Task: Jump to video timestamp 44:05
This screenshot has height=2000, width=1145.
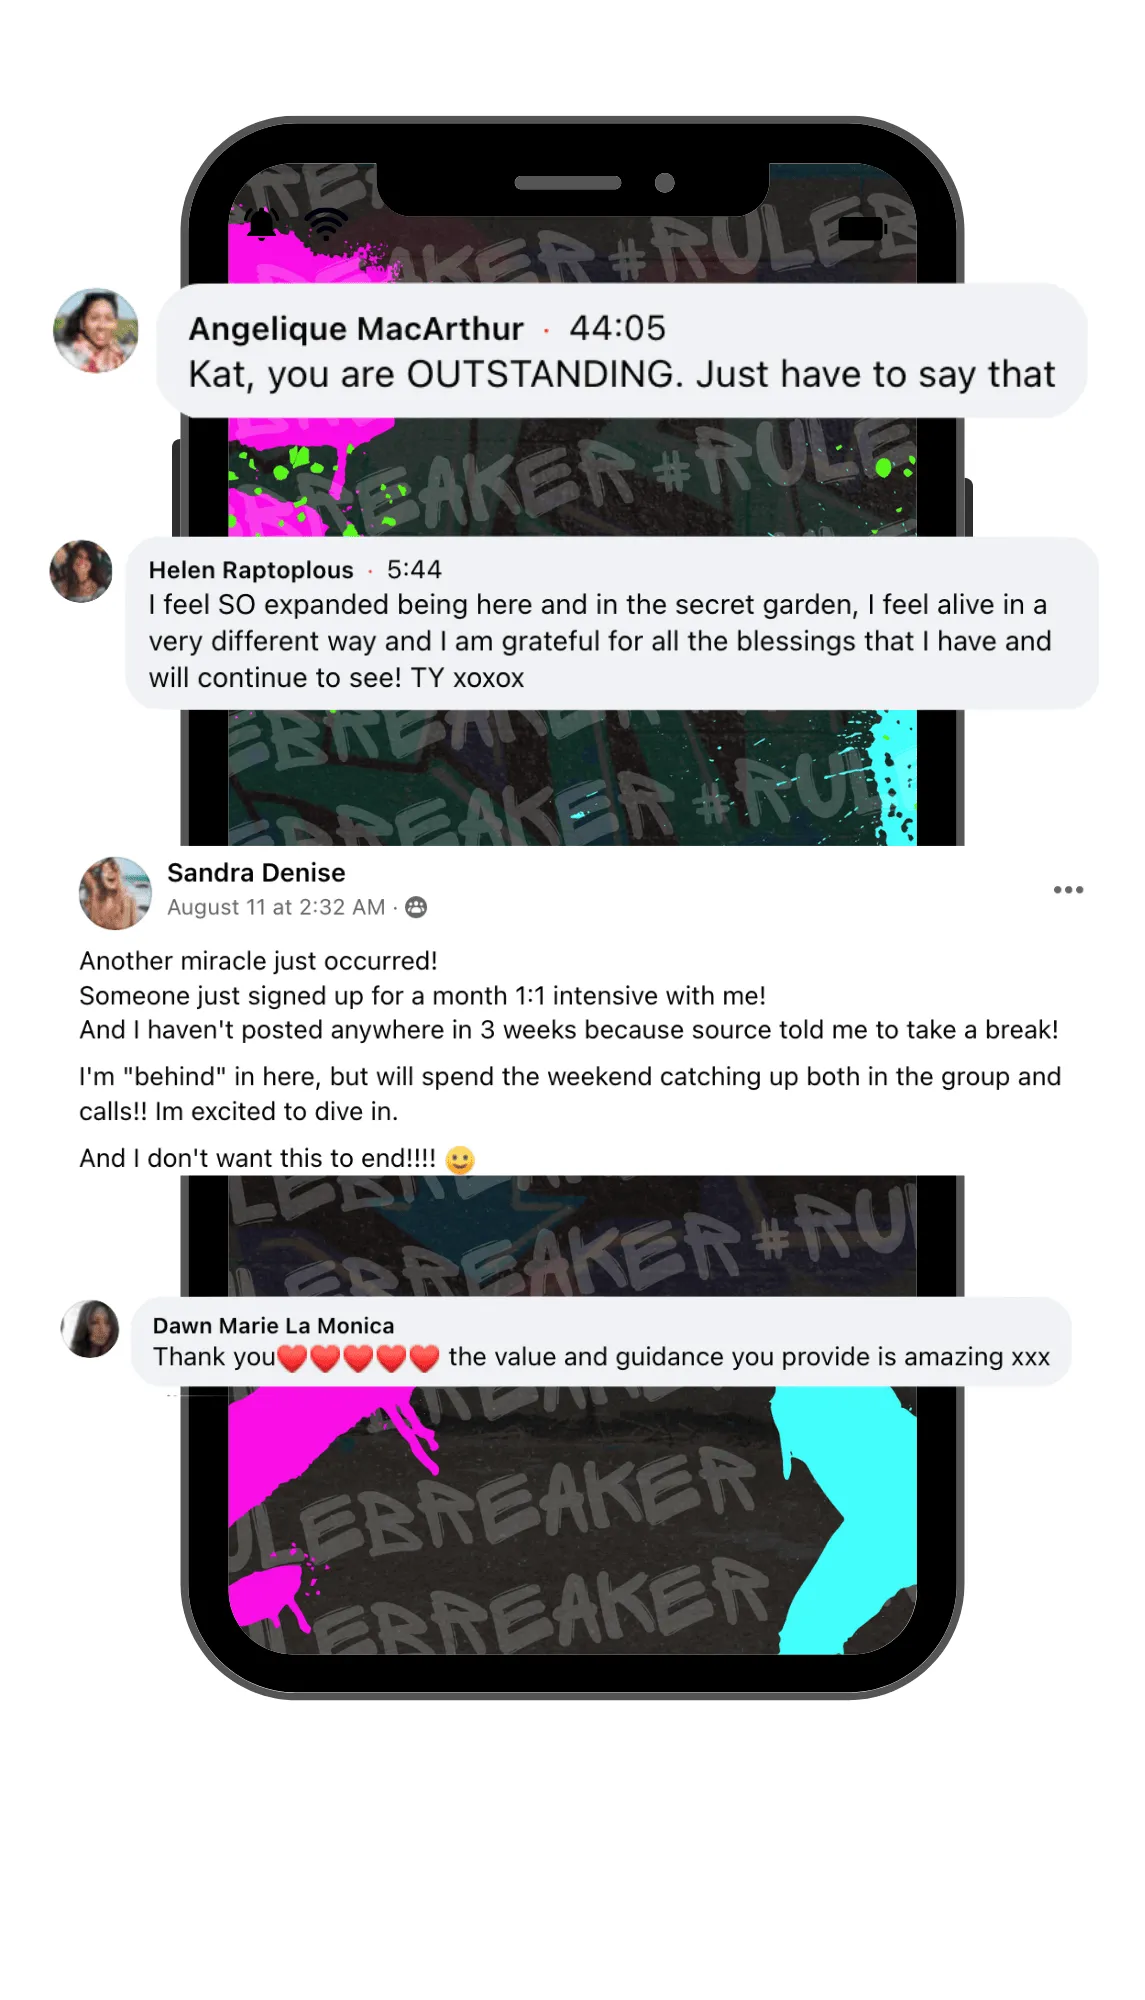Action: click(617, 328)
